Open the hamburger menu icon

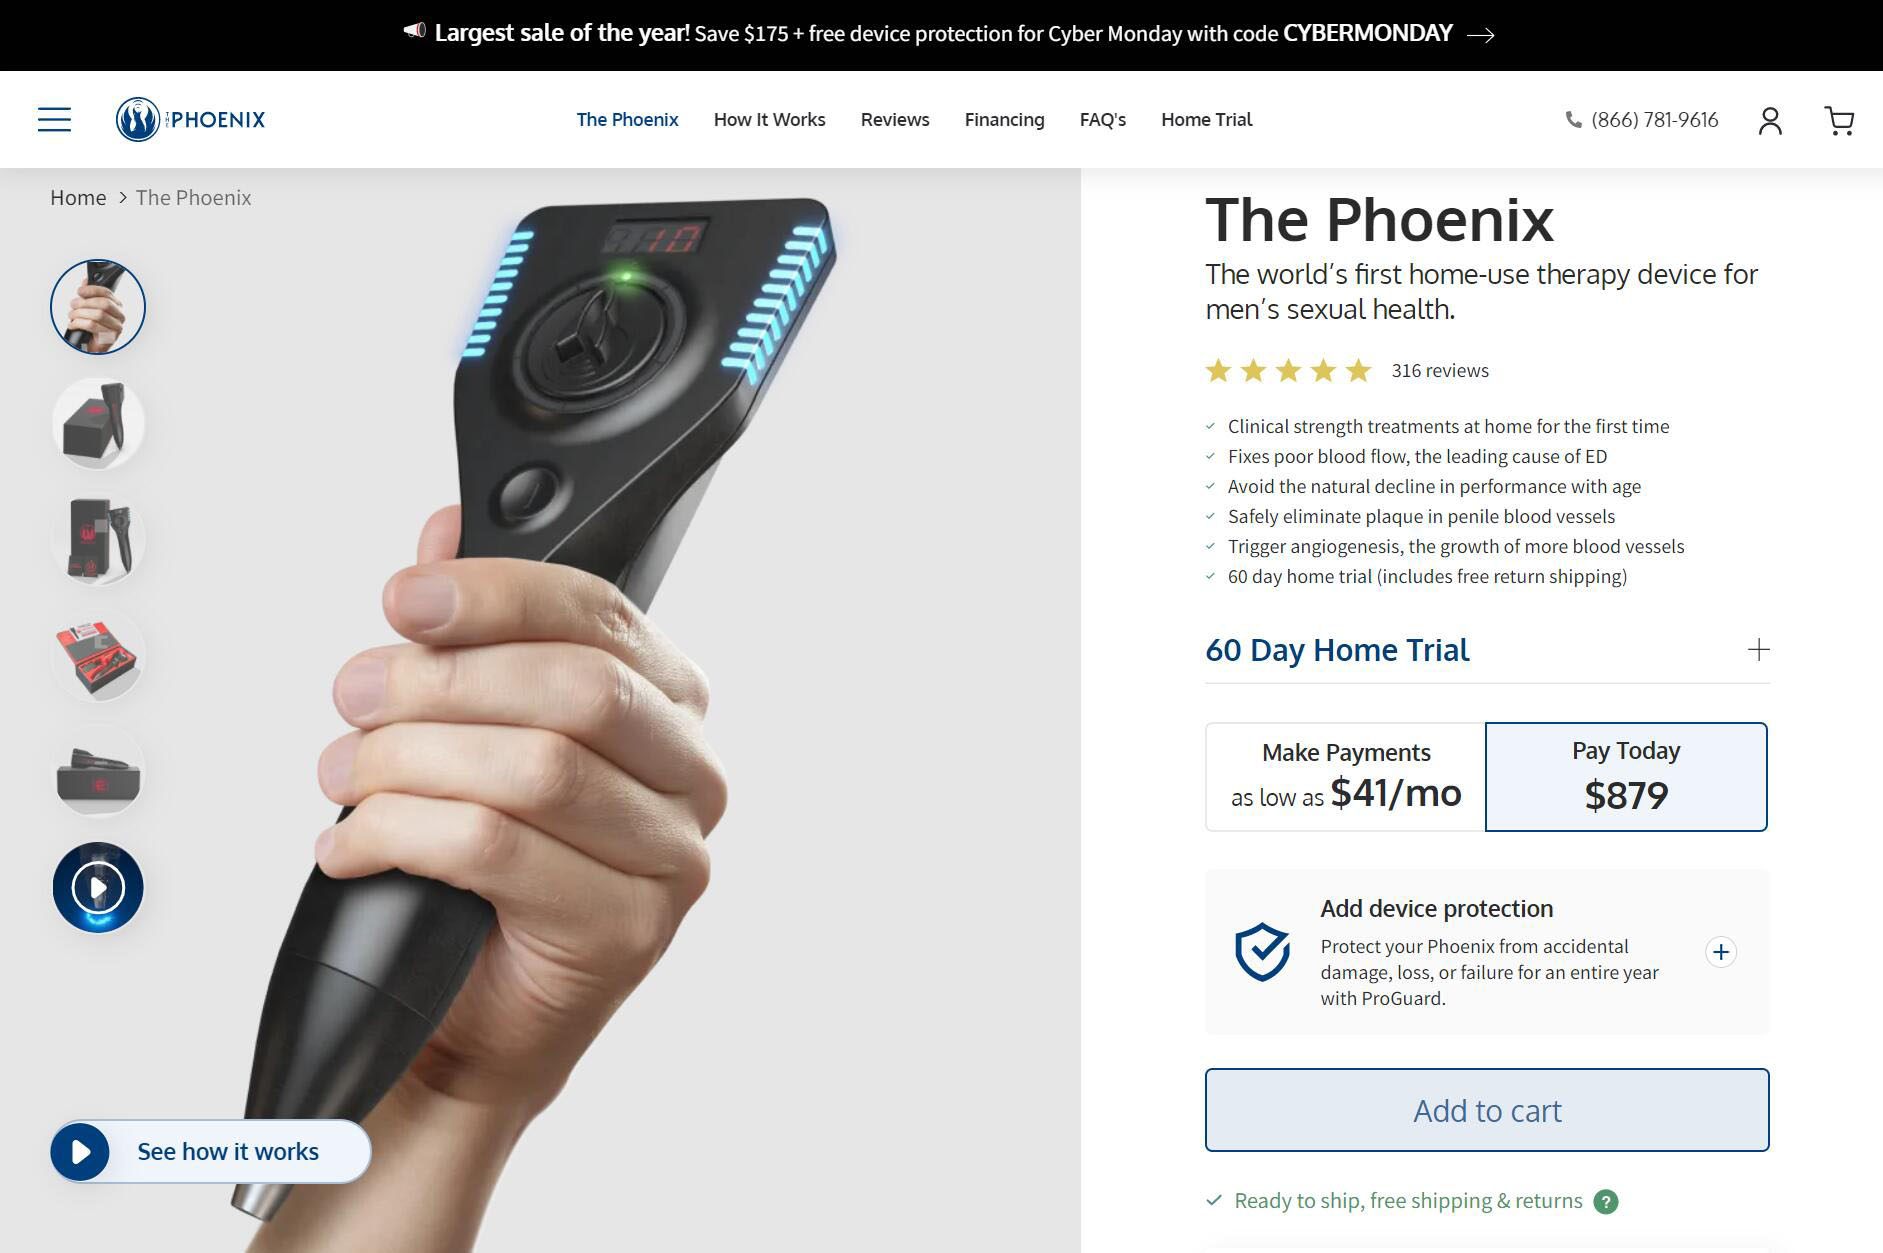pos(54,120)
